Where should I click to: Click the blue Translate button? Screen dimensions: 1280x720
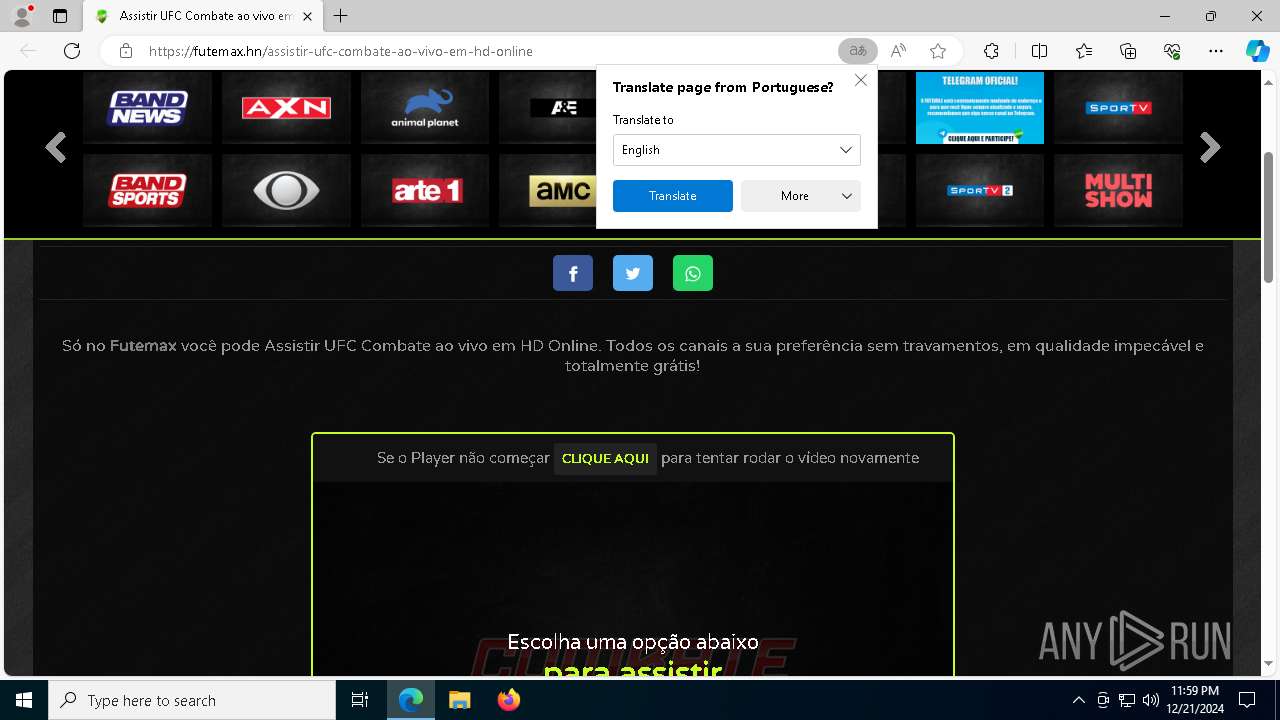point(673,196)
